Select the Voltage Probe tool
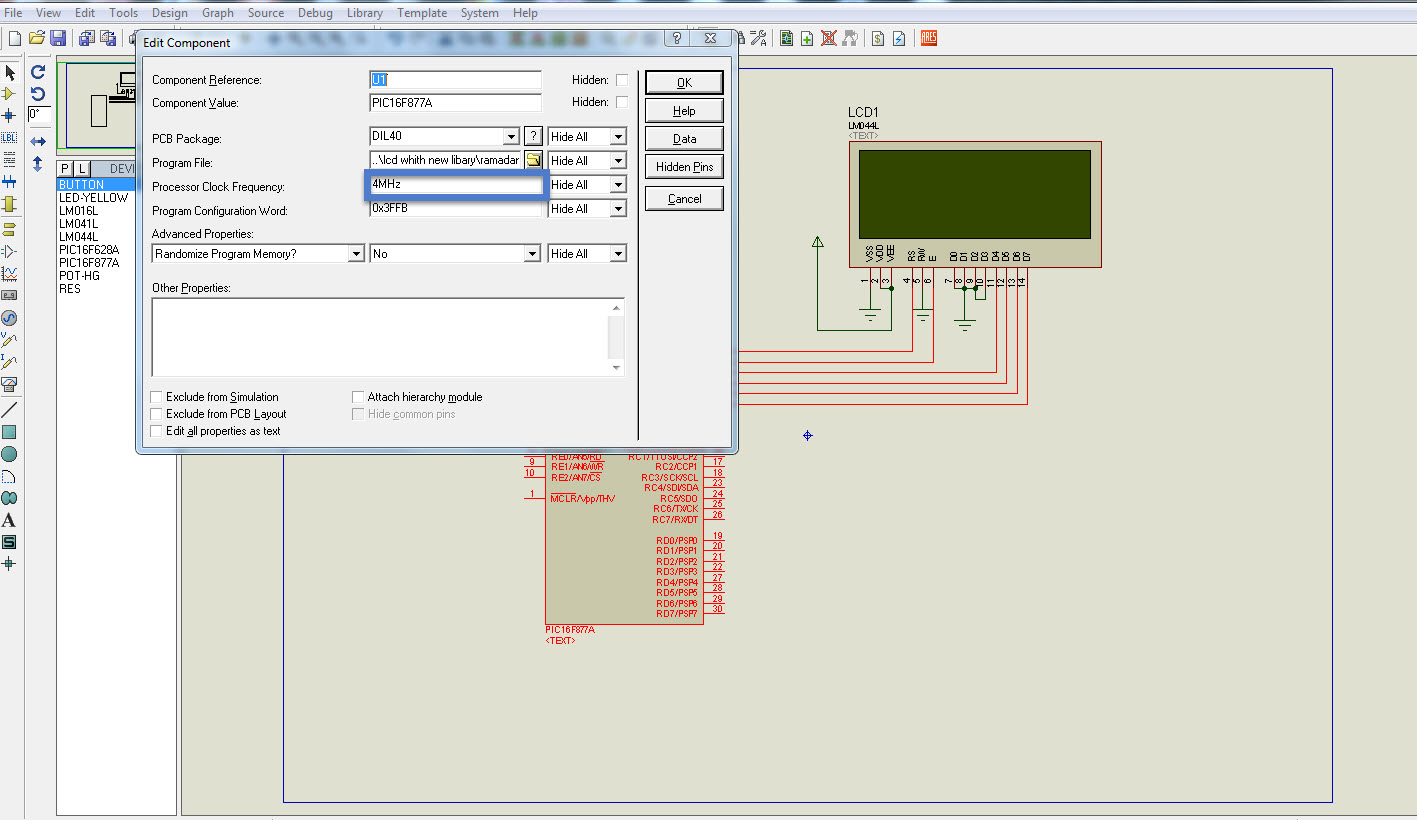 [10, 340]
